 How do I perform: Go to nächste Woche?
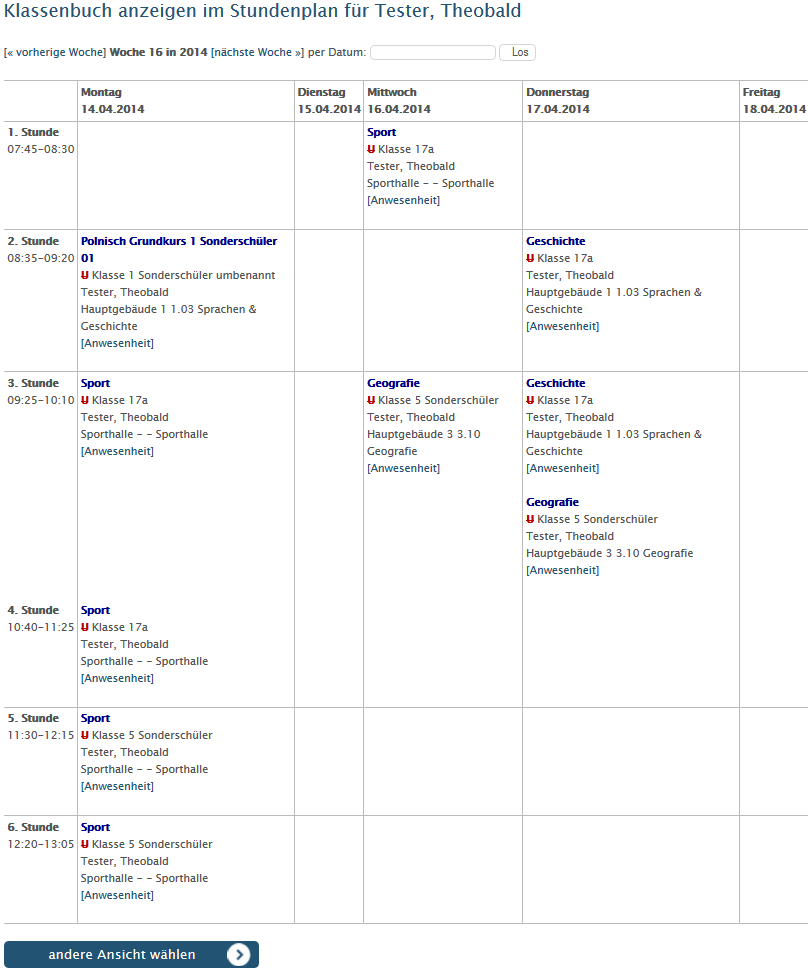tap(258, 53)
